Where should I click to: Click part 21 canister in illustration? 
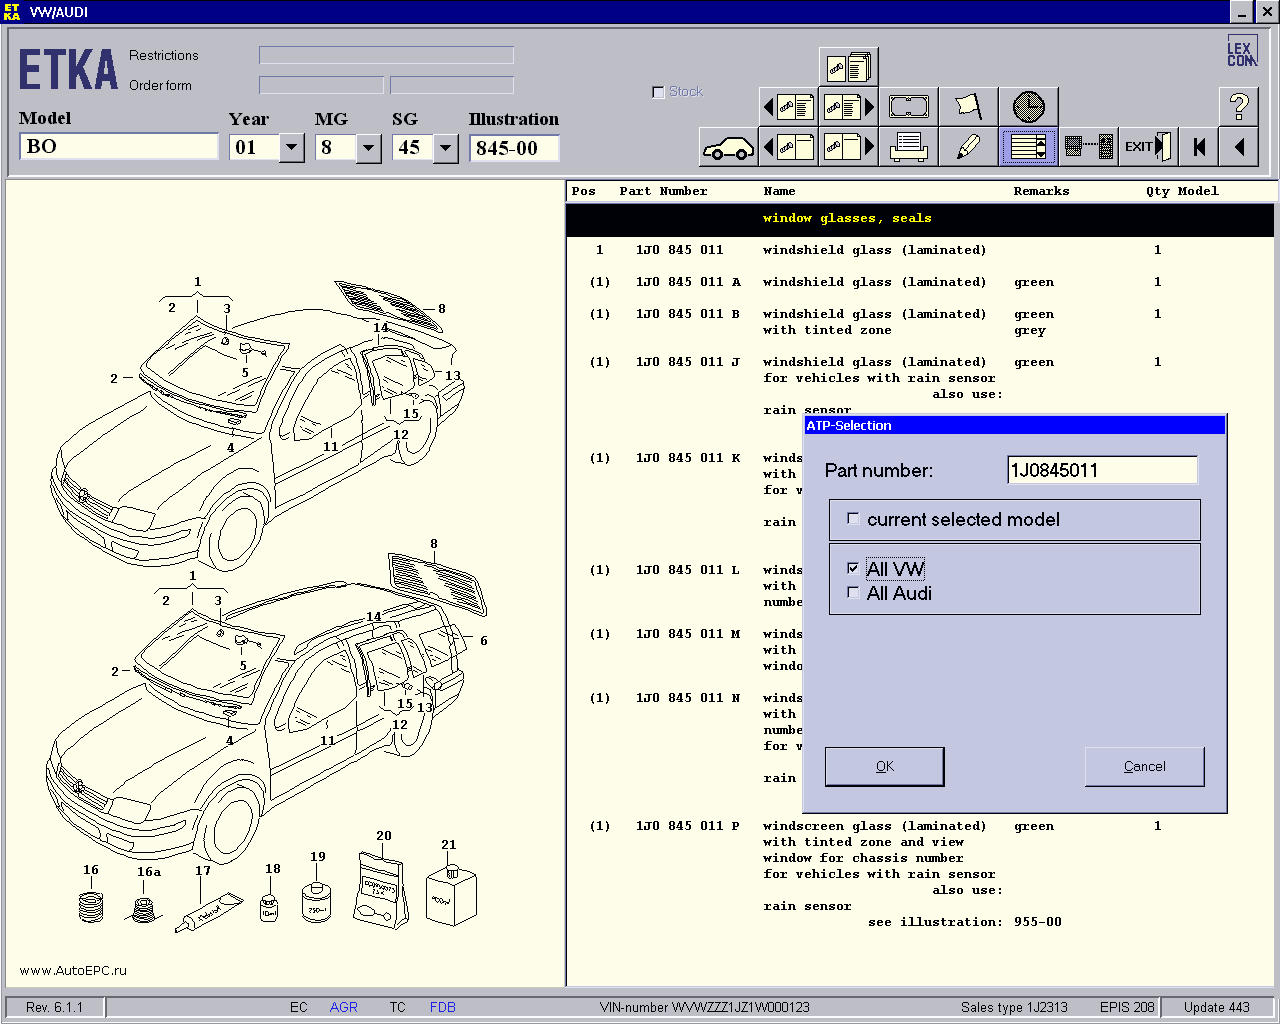[x=451, y=893]
